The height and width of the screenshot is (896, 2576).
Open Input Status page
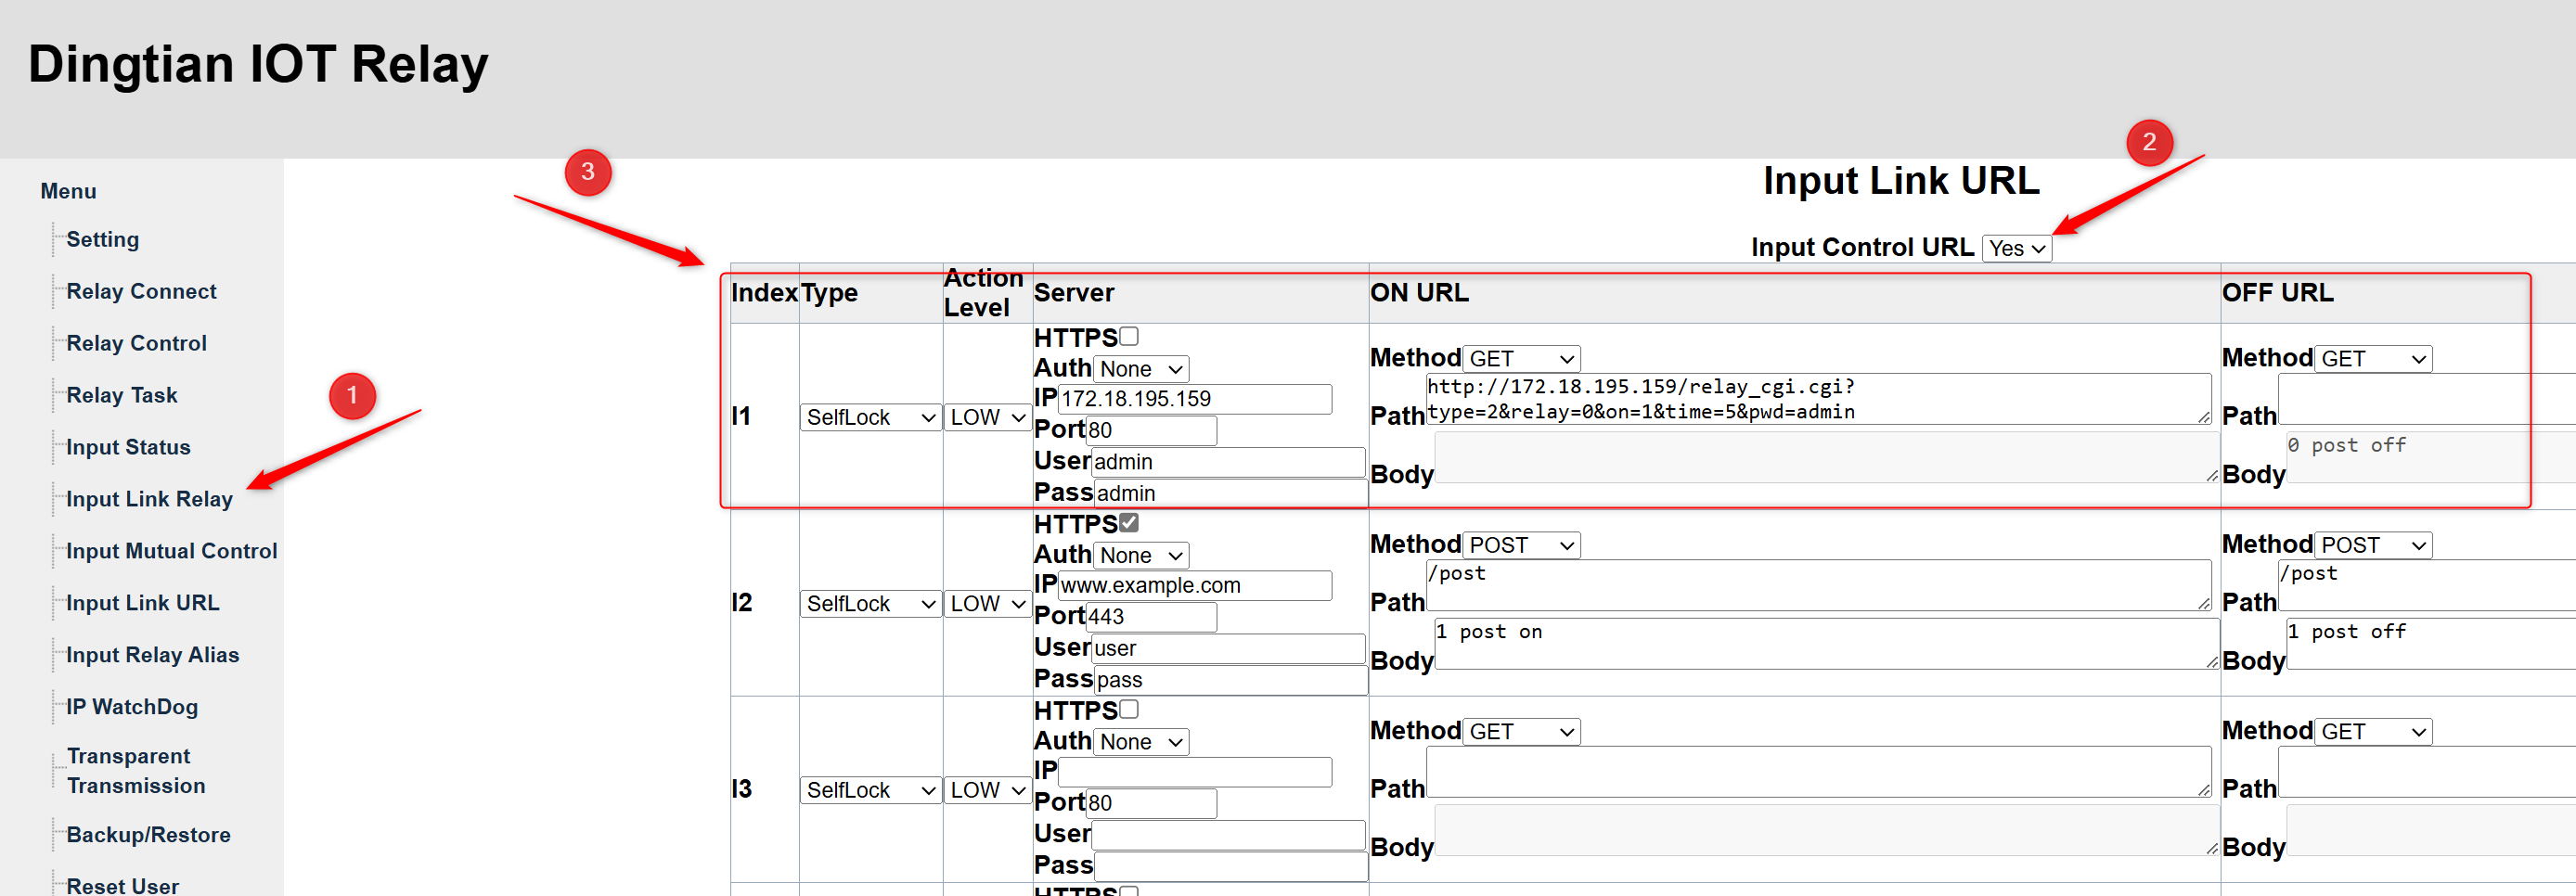coord(128,447)
